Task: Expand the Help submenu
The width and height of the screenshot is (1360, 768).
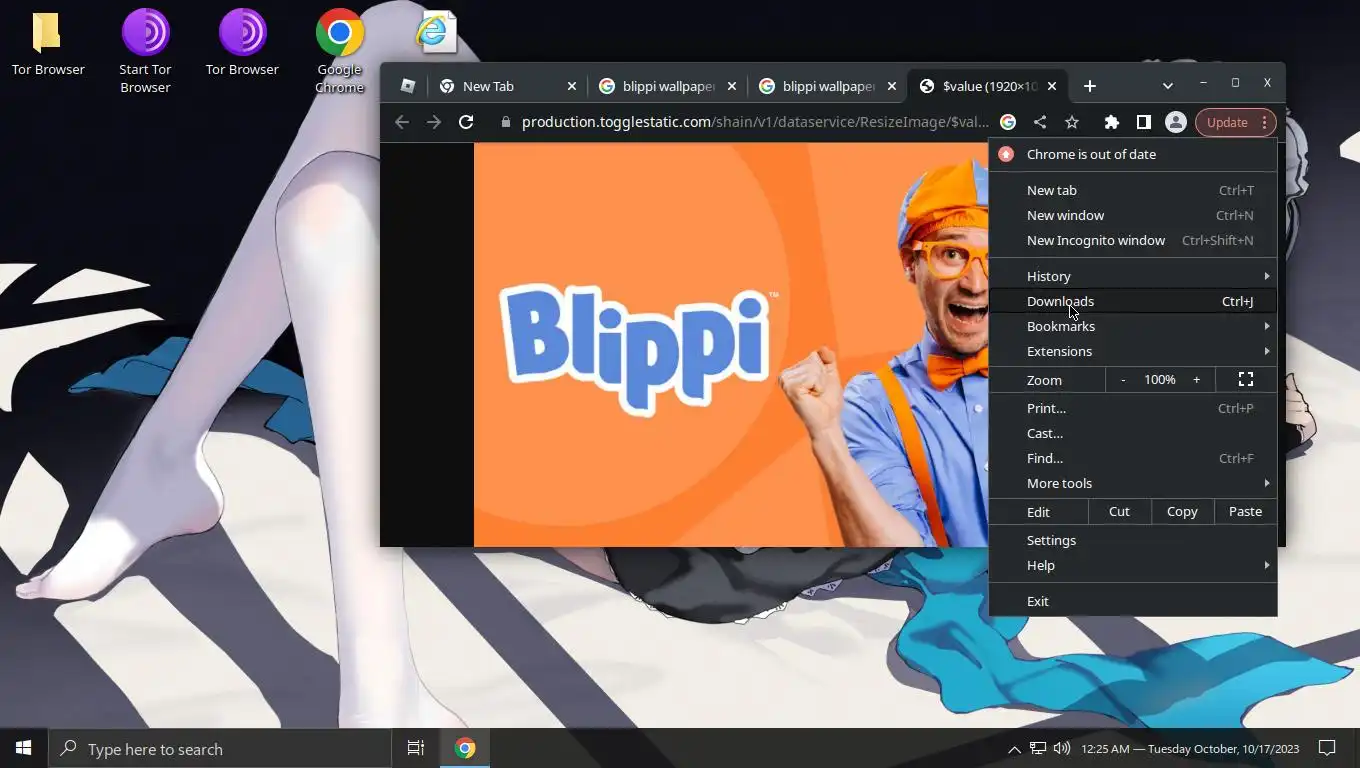Action: point(1133,565)
